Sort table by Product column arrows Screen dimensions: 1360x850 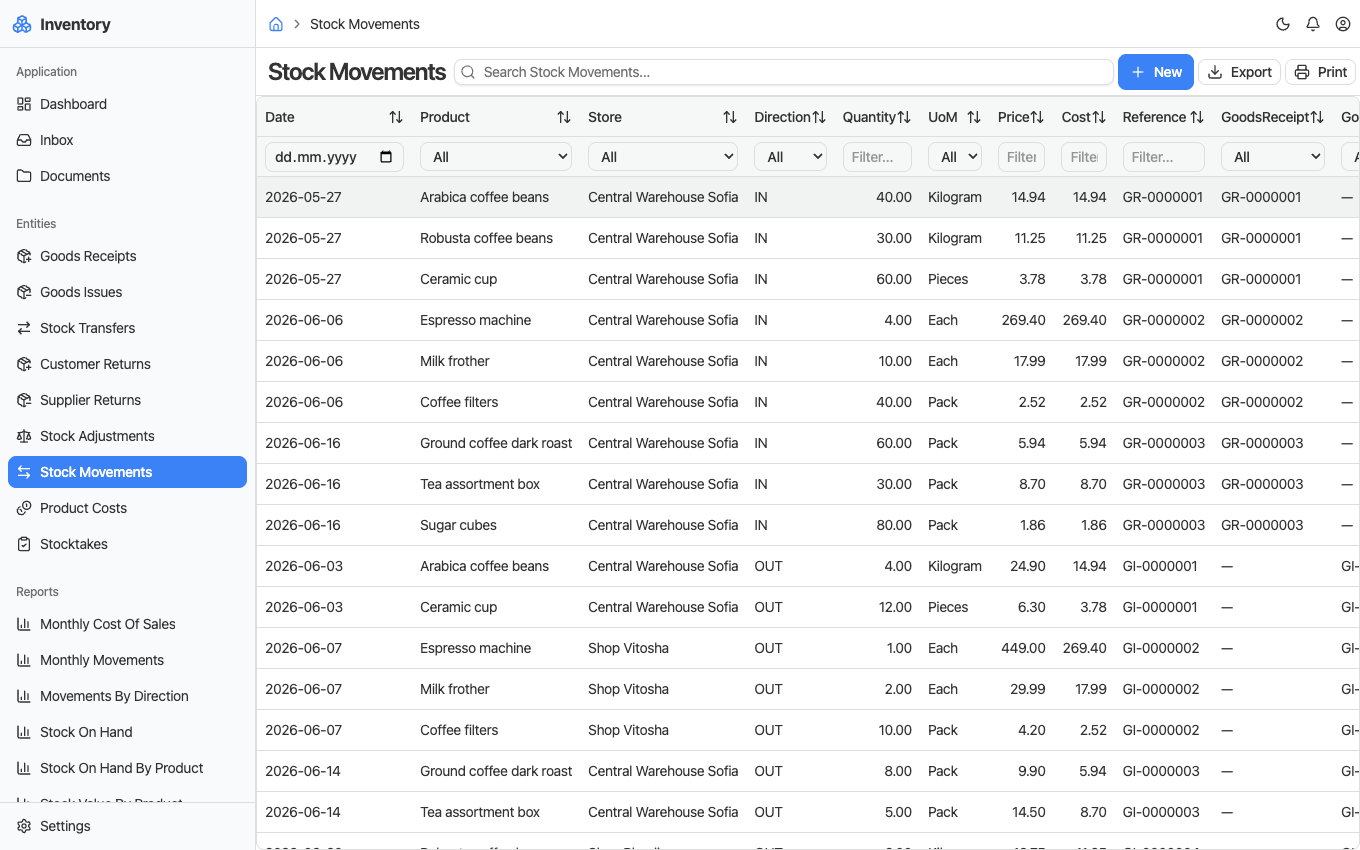point(564,117)
